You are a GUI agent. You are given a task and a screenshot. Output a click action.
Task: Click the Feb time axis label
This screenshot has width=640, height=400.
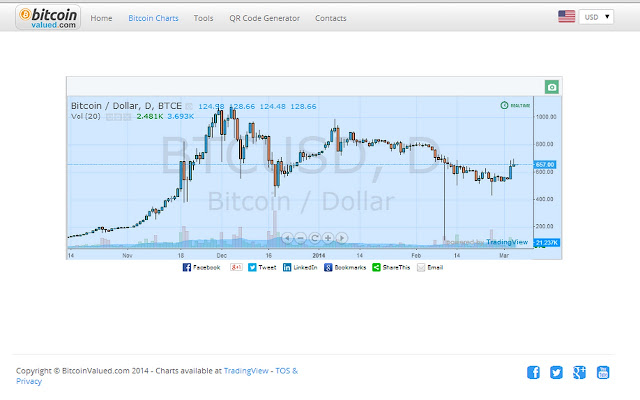click(416, 256)
